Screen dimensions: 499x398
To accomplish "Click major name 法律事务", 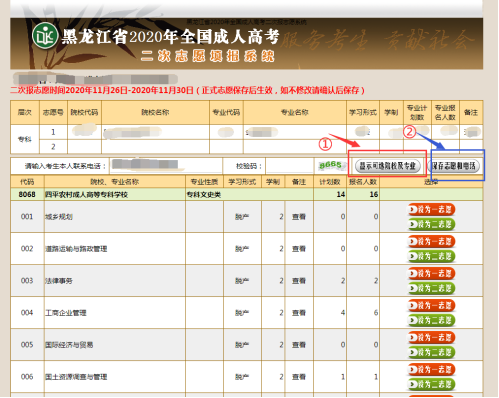I will [59, 281].
